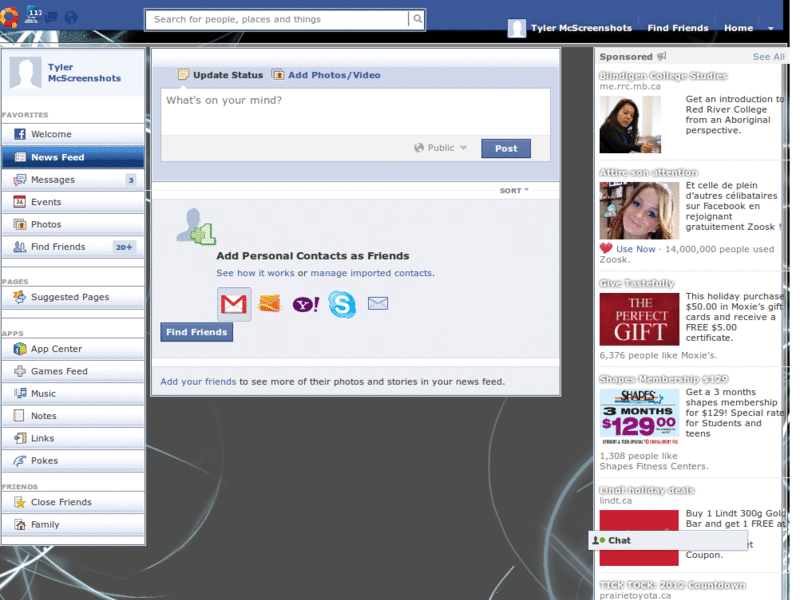
Task: Open the Events page
Action: 43,201
